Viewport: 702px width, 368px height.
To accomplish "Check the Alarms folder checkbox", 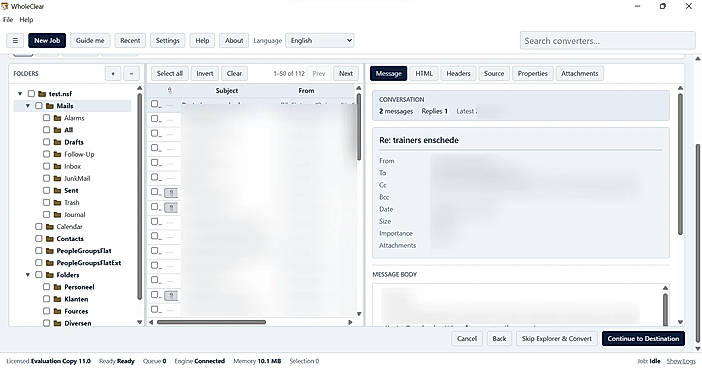I will pos(46,118).
